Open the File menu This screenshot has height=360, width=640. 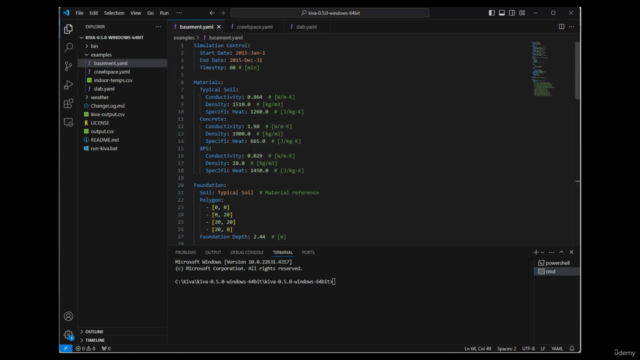coord(79,13)
